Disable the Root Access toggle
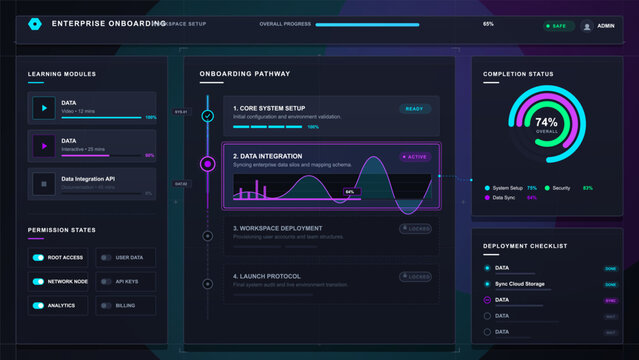The height and width of the screenshot is (360, 639). coord(38,258)
